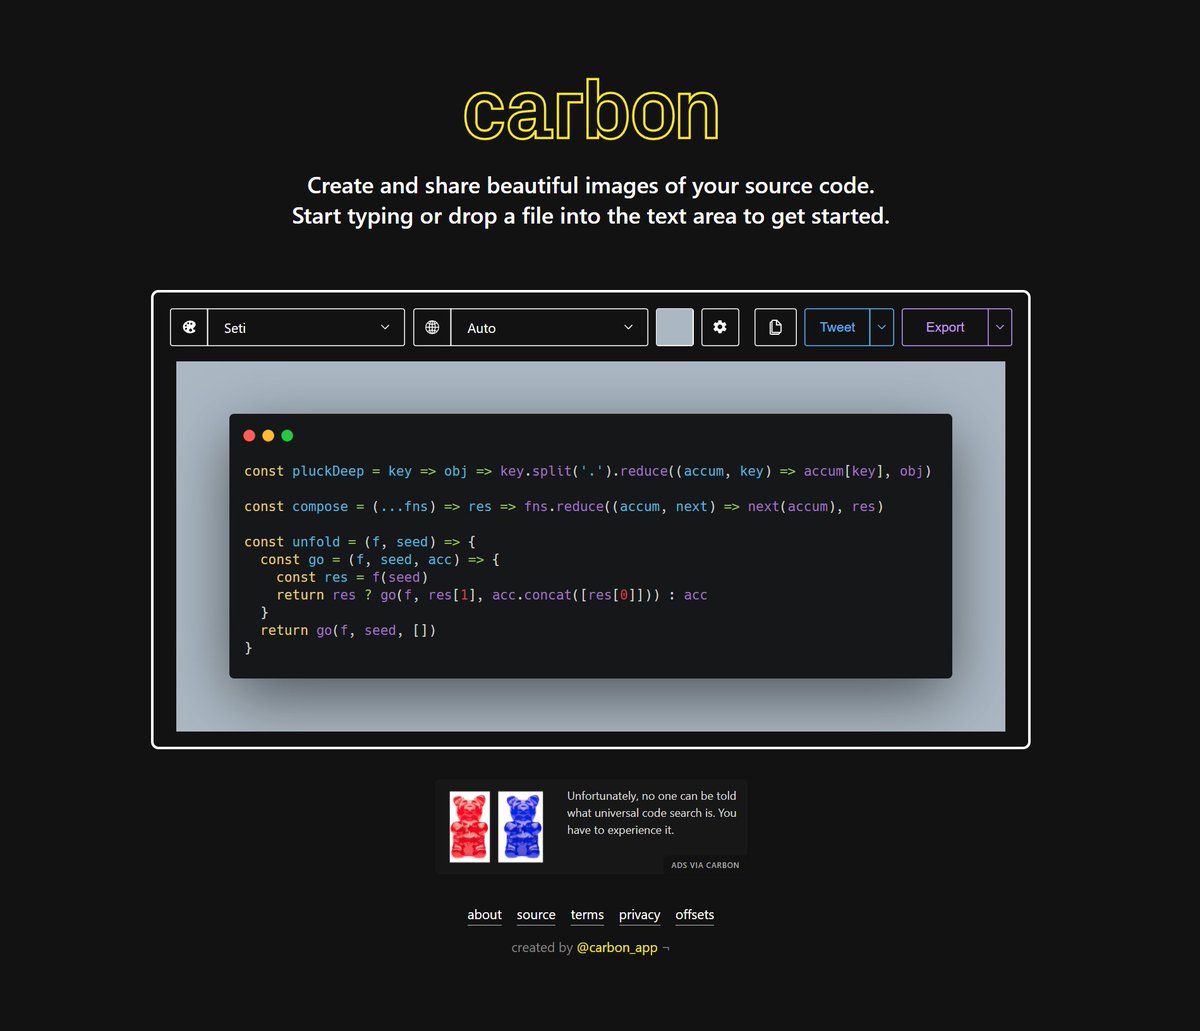This screenshot has width=1200, height=1031.
Task: Click the theme palette icon
Action: [189, 327]
